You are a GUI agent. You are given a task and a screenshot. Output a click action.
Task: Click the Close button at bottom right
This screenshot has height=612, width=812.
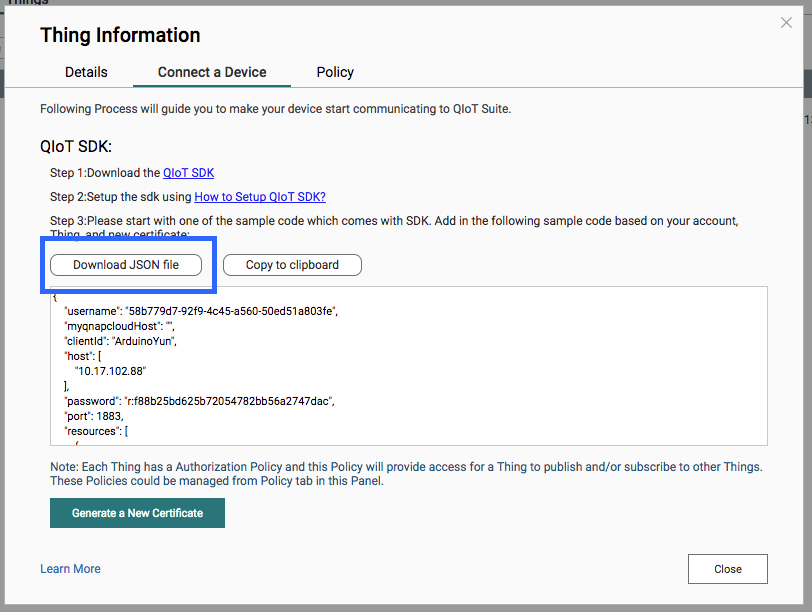coord(727,569)
